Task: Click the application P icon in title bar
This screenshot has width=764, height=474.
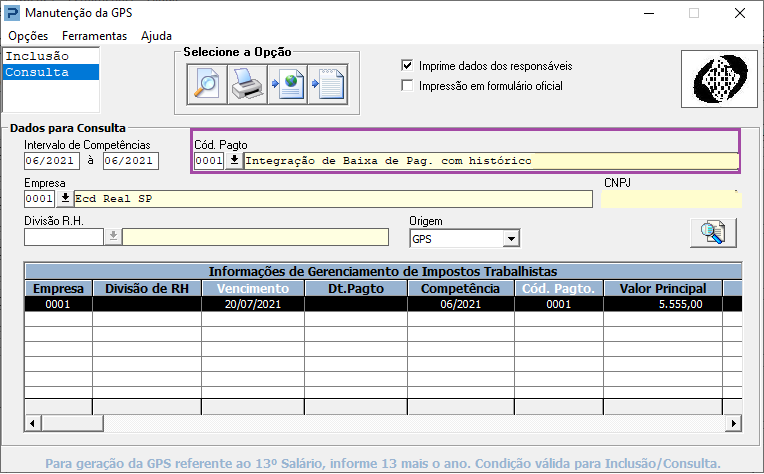Action: pos(12,13)
